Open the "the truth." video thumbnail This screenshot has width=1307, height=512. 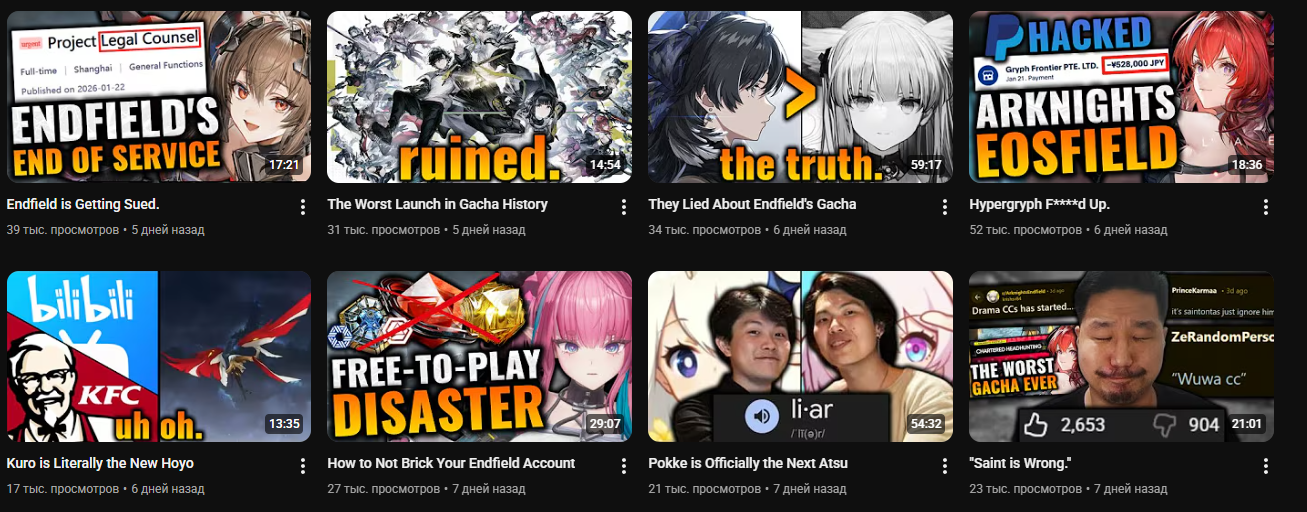[800, 97]
